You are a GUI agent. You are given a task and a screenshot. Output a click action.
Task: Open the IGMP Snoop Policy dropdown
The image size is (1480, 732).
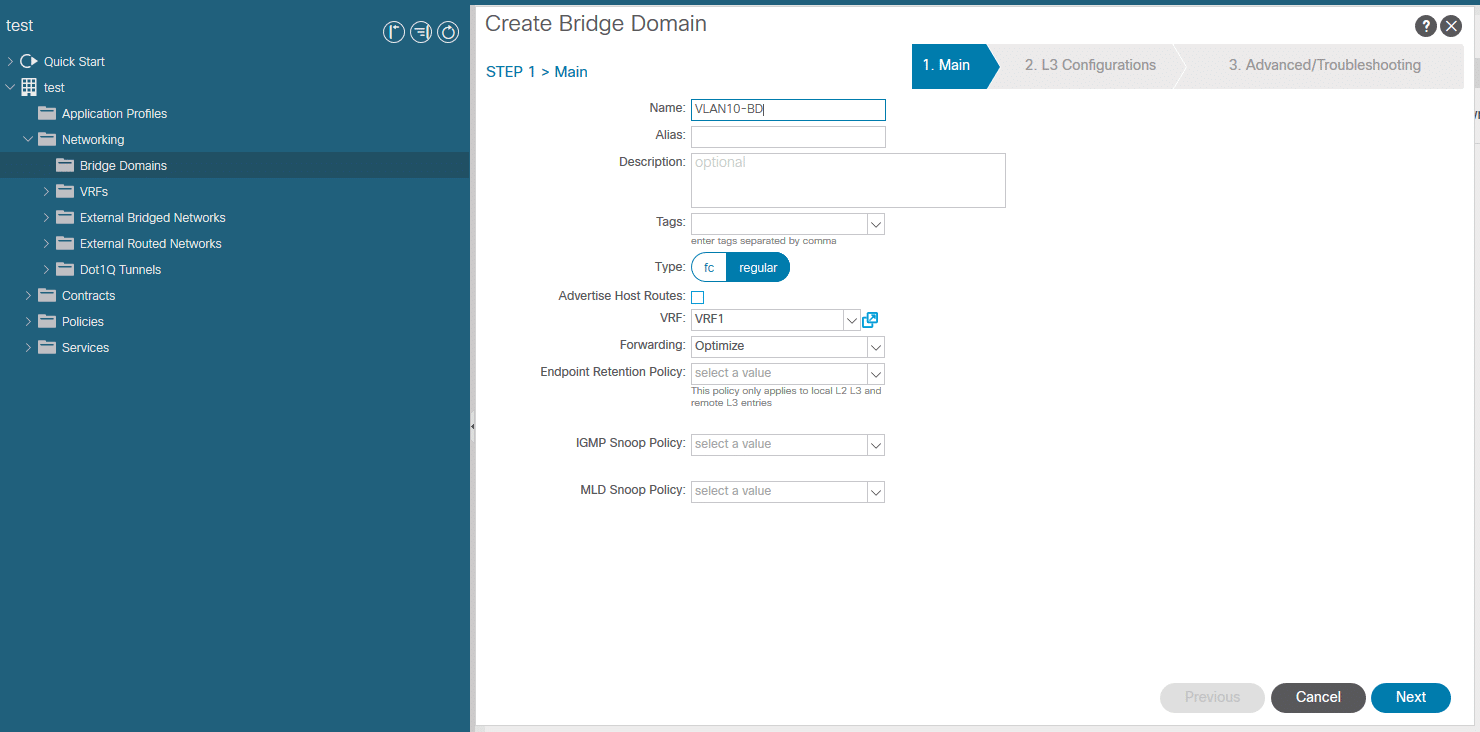875,444
